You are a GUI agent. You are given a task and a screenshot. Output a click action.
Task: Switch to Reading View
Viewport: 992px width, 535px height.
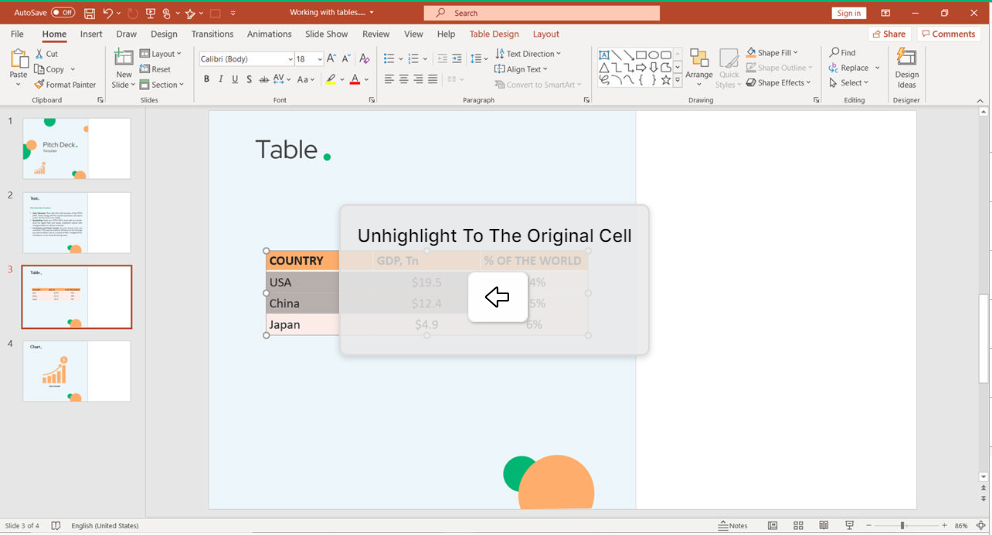824,526
